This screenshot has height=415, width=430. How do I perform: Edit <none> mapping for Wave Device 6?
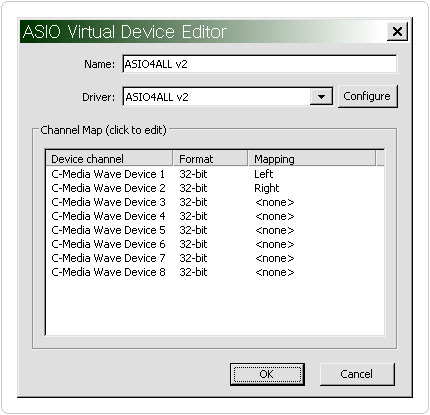(275, 244)
